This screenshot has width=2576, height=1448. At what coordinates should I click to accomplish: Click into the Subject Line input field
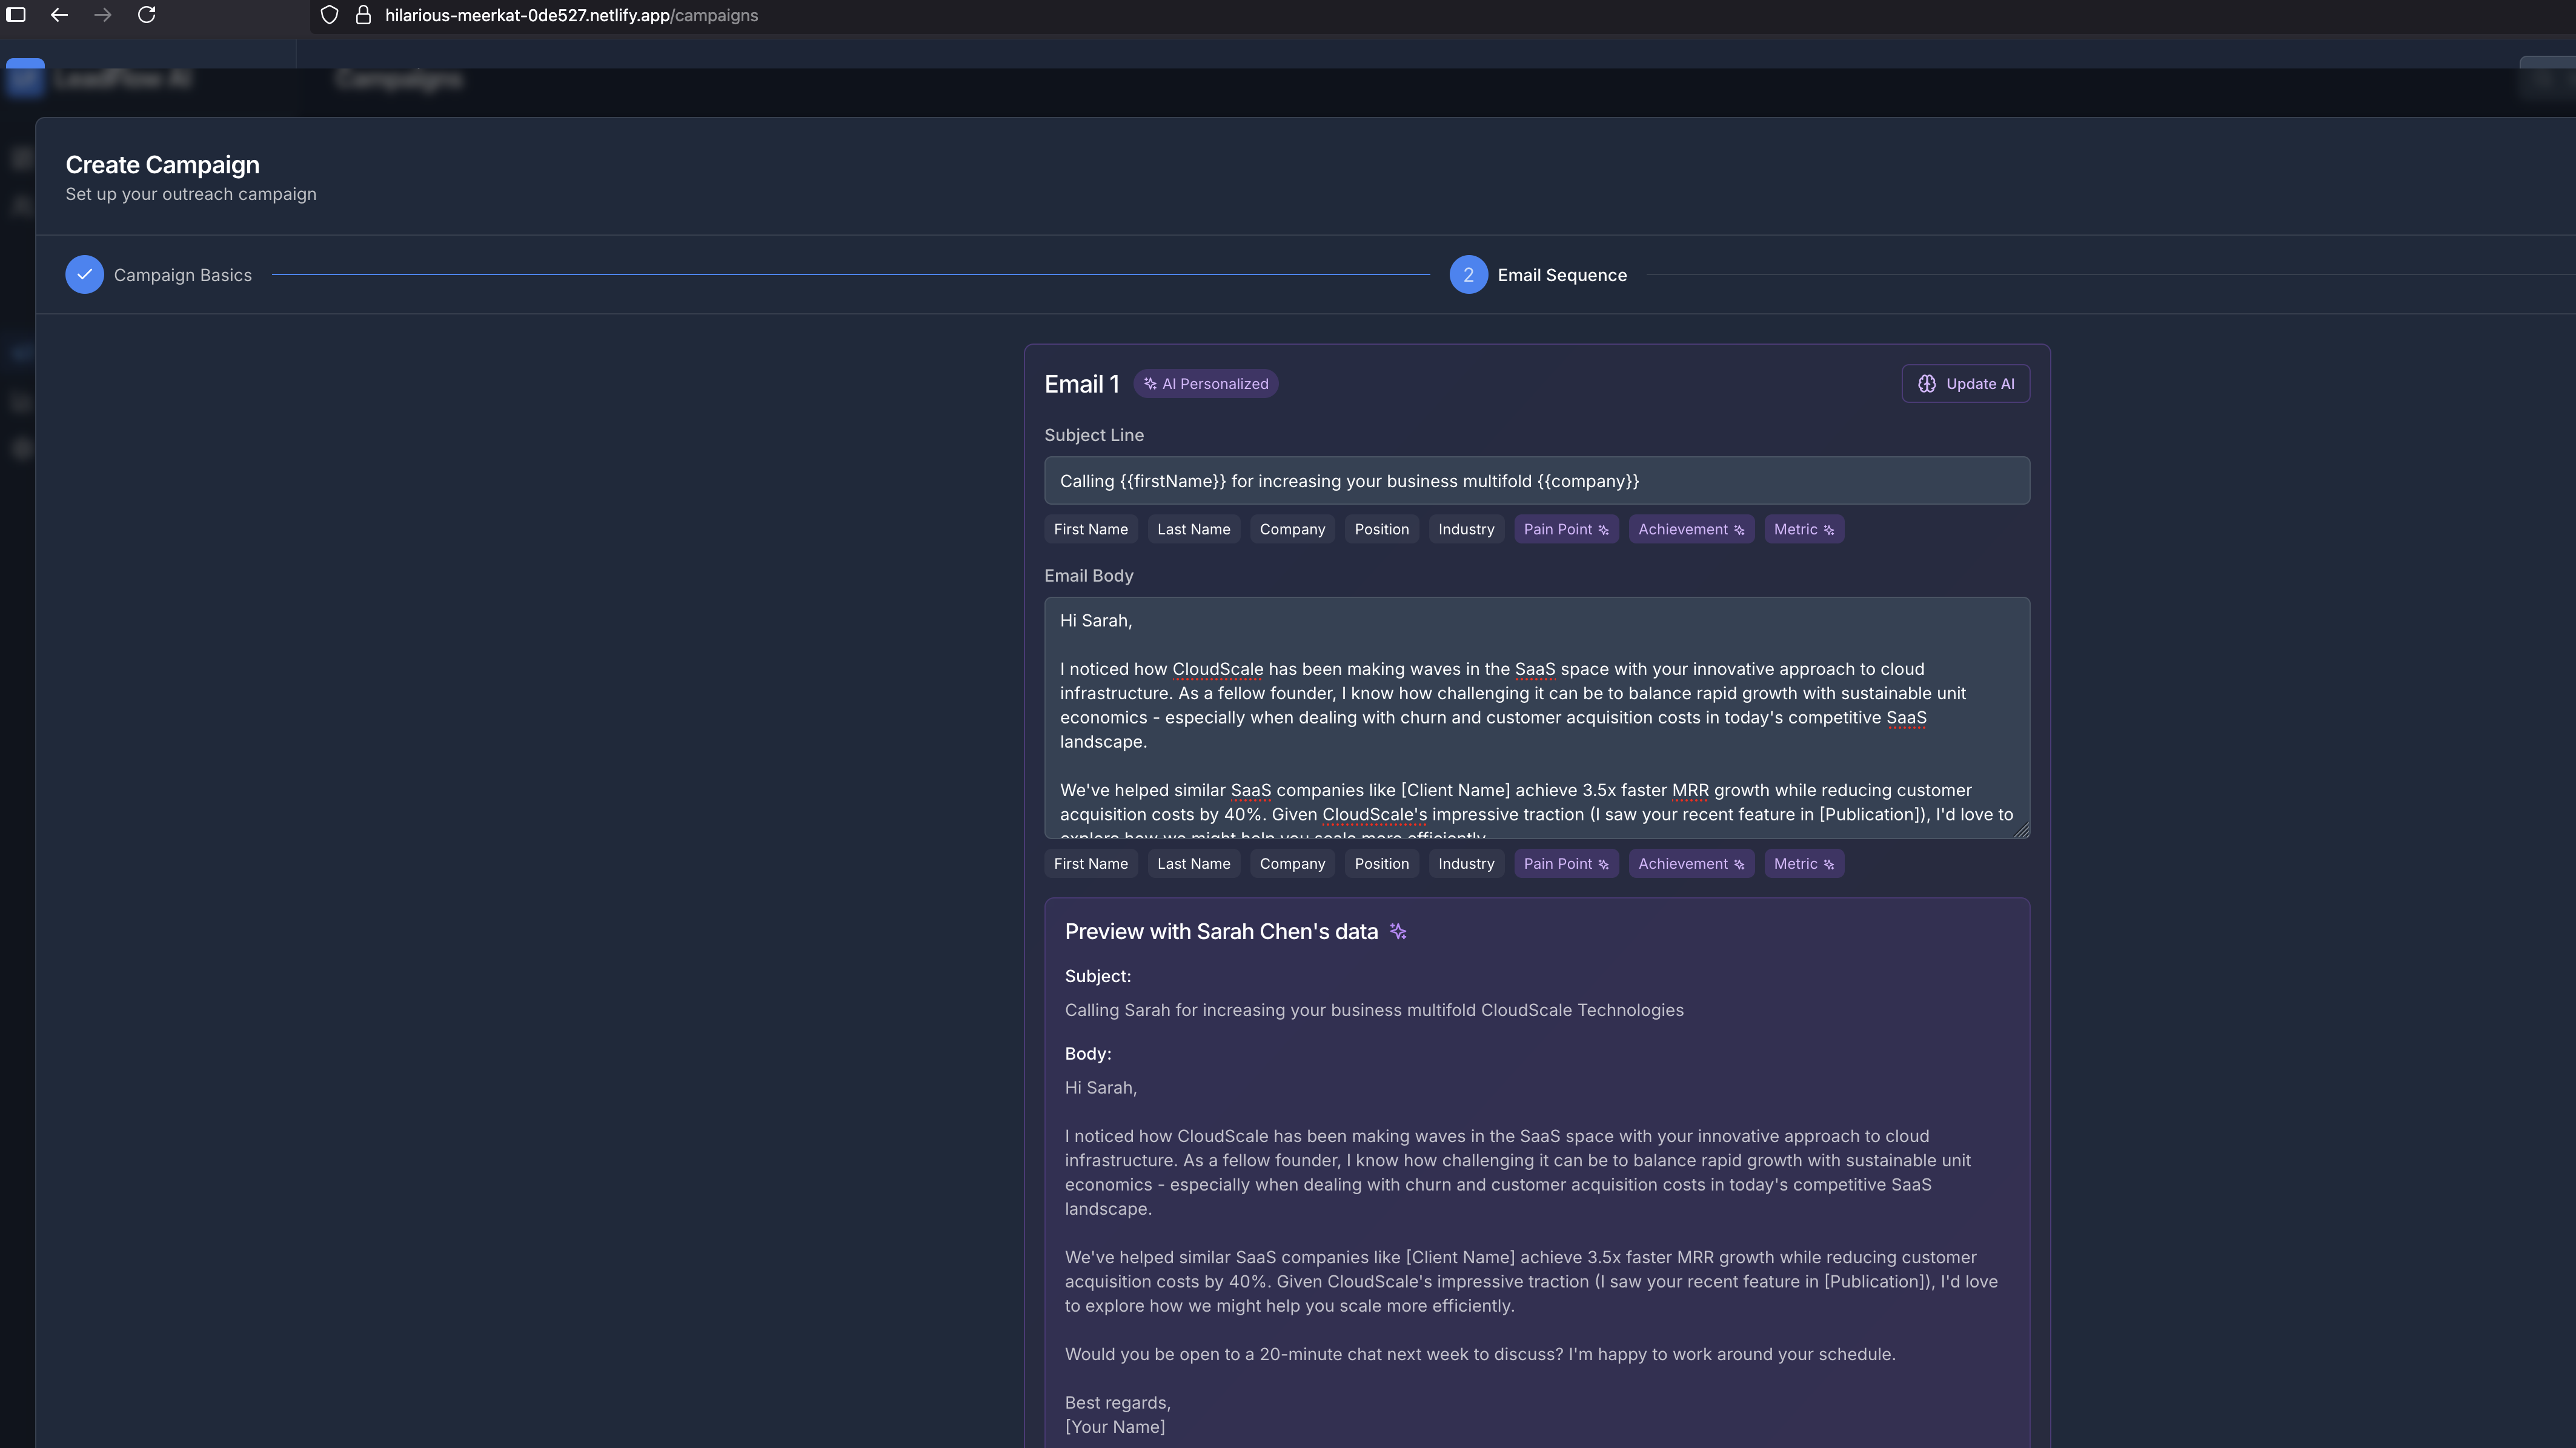(x=1536, y=481)
